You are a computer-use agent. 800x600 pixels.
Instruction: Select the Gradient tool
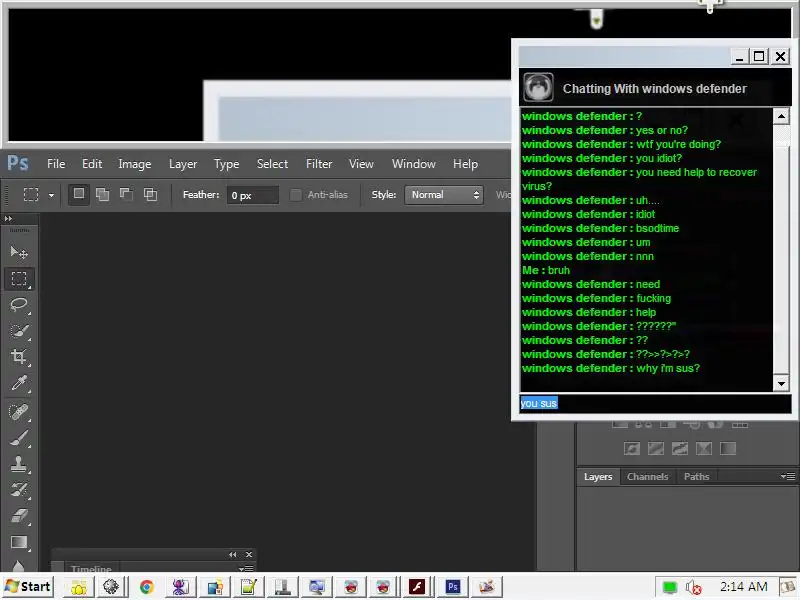(x=19, y=542)
